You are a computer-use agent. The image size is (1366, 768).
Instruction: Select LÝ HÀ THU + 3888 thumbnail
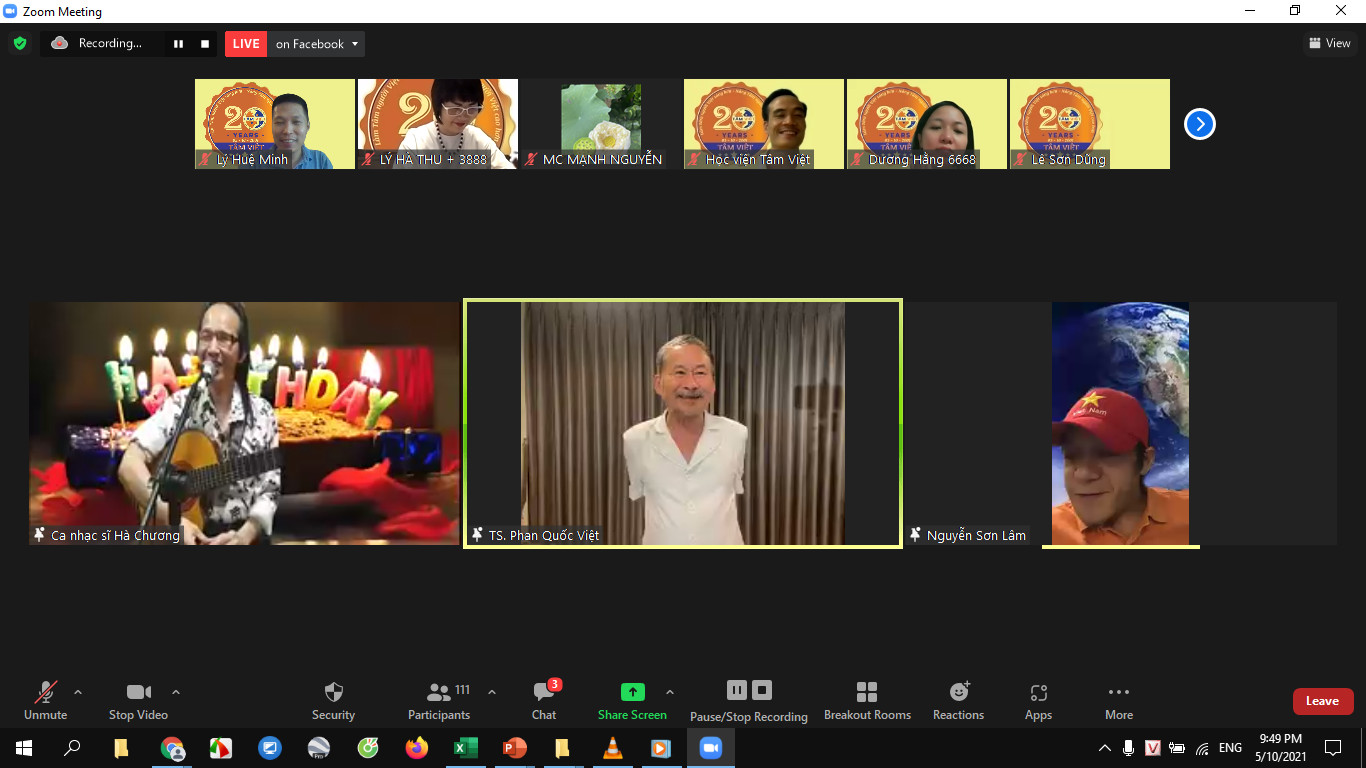pyautogui.click(x=438, y=124)
